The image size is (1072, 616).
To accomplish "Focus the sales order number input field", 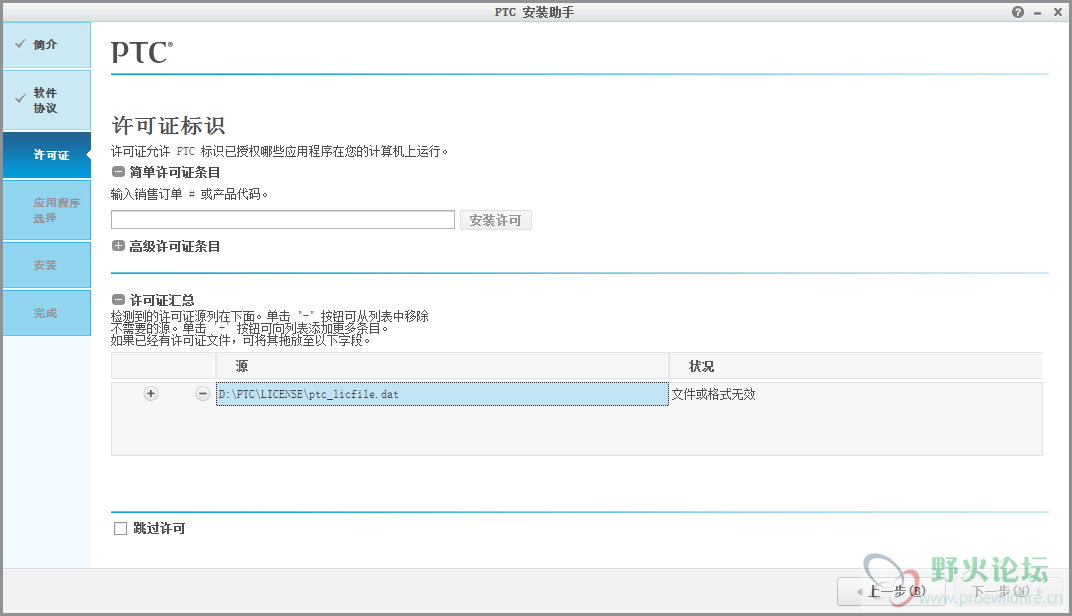I will click(283, 219).
